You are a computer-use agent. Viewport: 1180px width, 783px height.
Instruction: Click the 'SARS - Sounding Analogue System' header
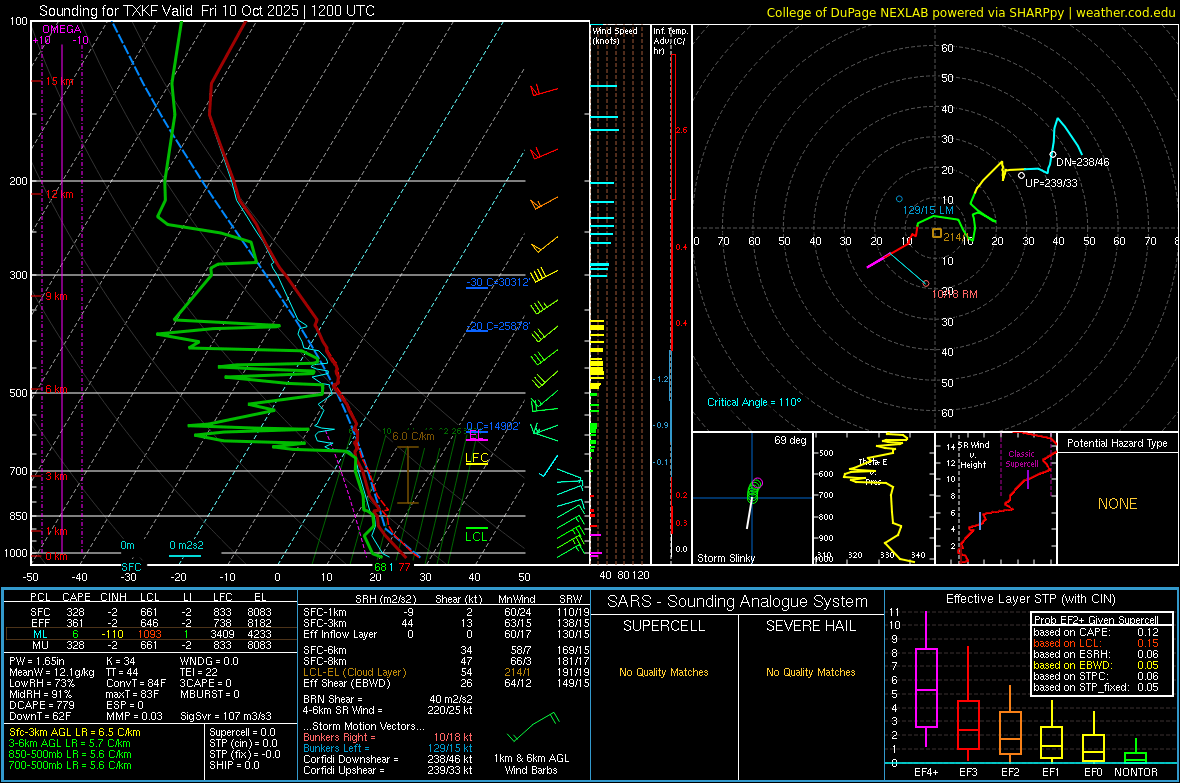[x=738, y=602]
